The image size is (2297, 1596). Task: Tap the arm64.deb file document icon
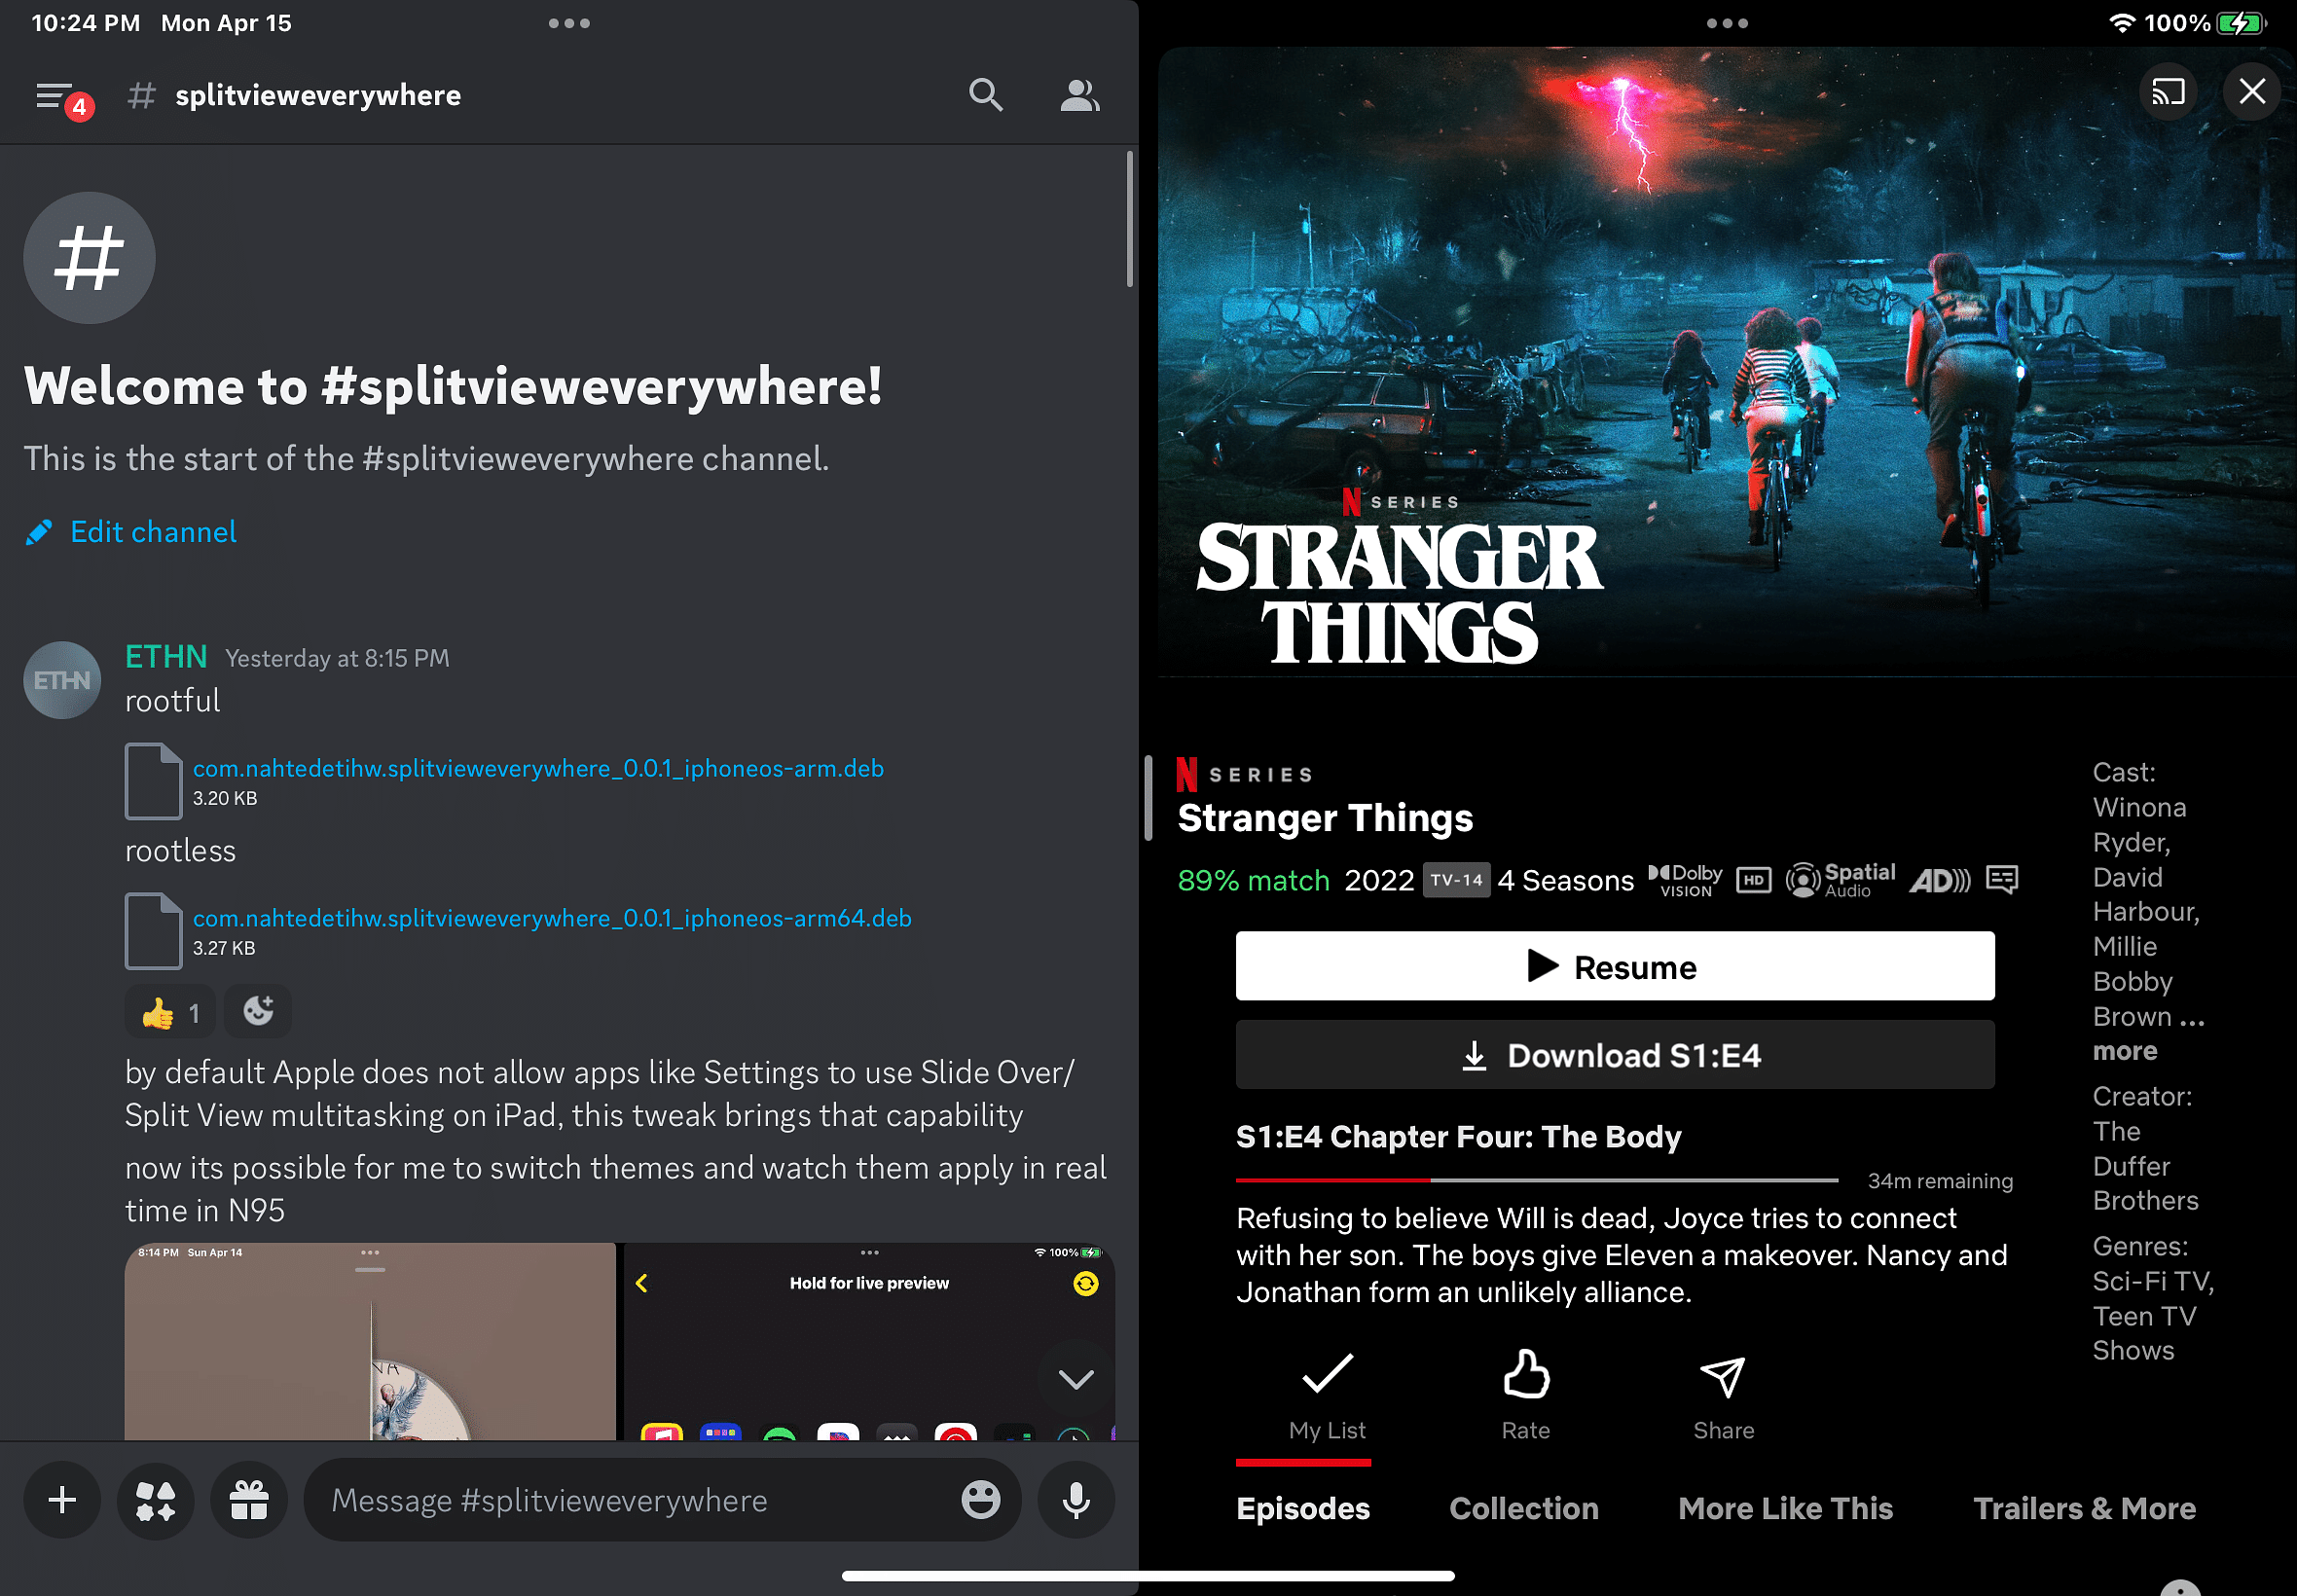point(154,931)
